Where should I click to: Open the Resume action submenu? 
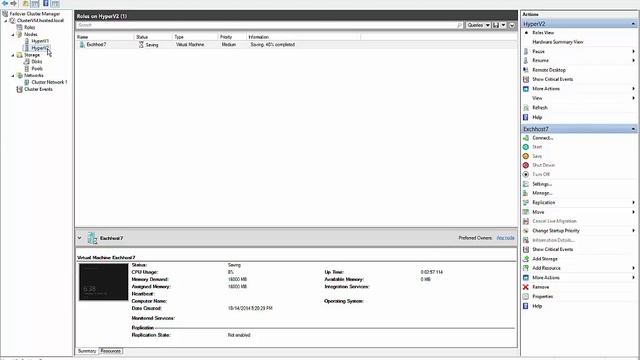pyautogui.click(x=633, y=60)
